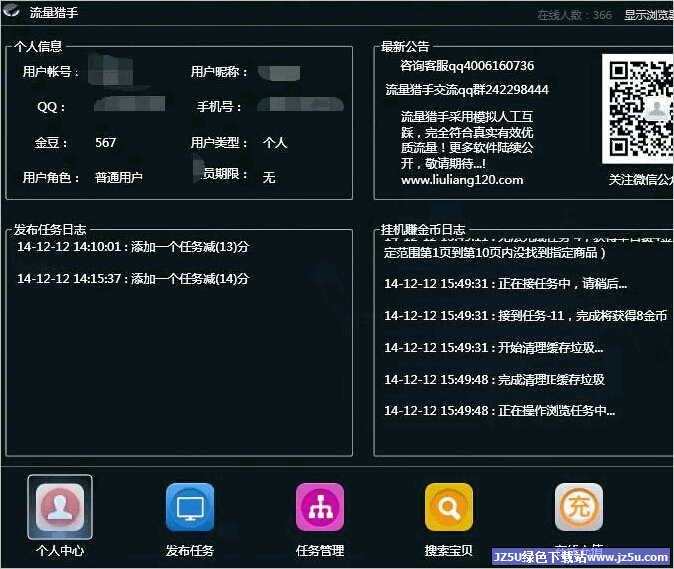Click the 用户昵称 field label
The height and width of the screenshot is (569, 674).
[x=219, y=71]
